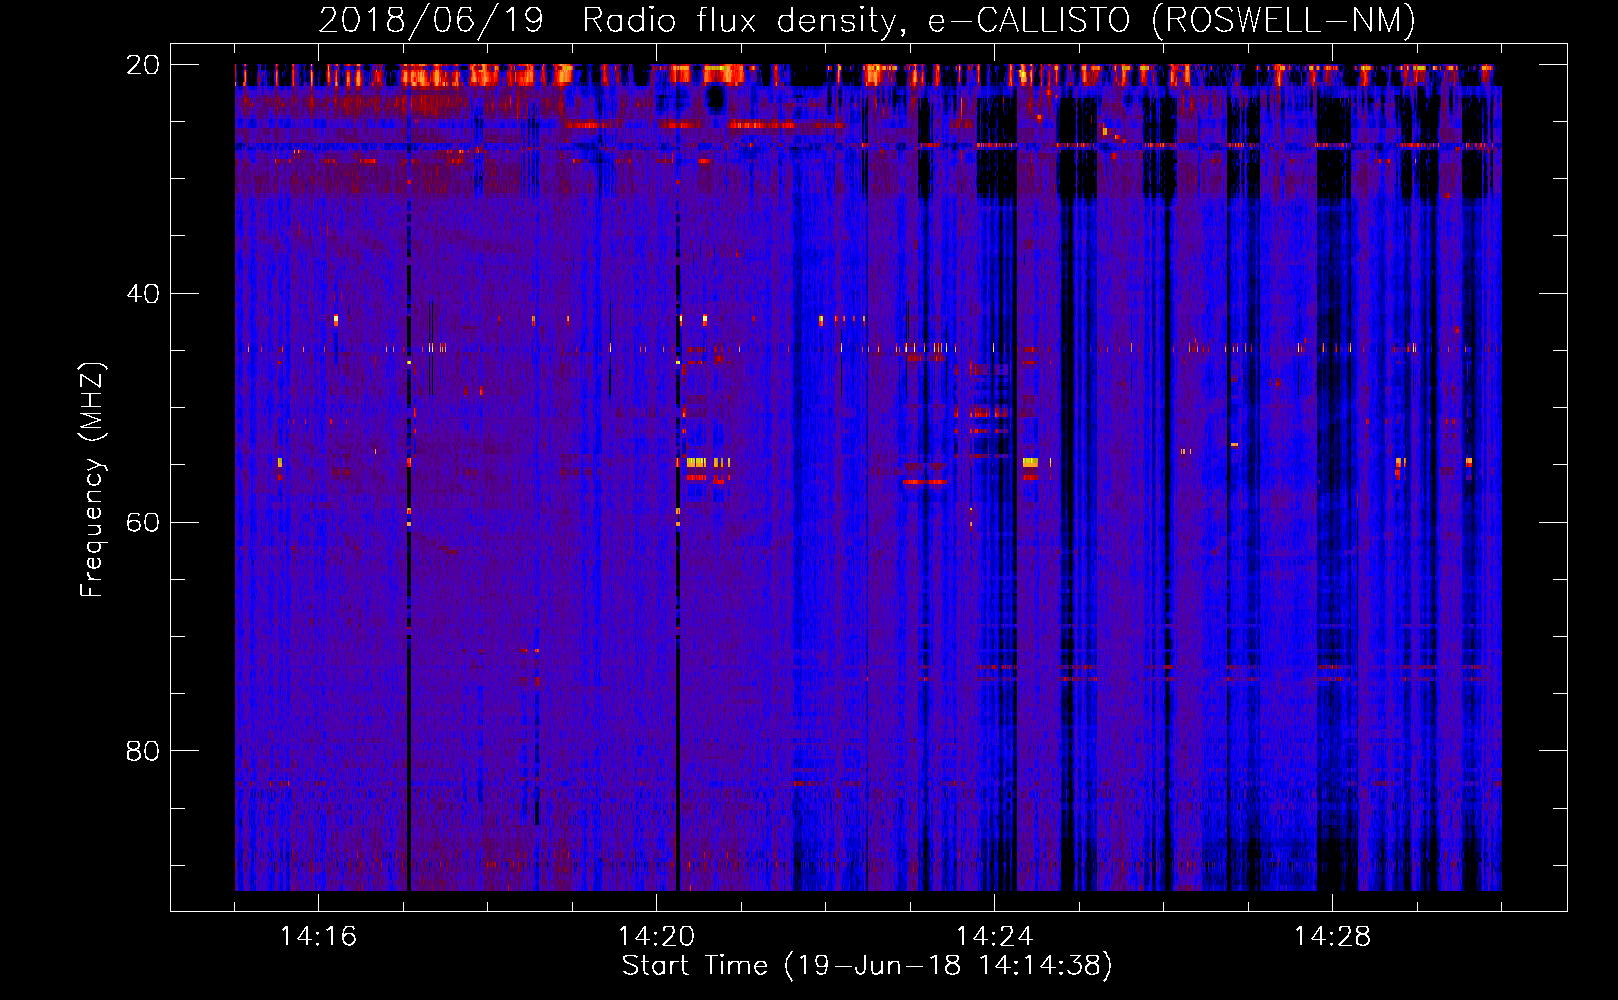Click the 14:16 time tick label

pyautogui.click(x=318, y=937)
